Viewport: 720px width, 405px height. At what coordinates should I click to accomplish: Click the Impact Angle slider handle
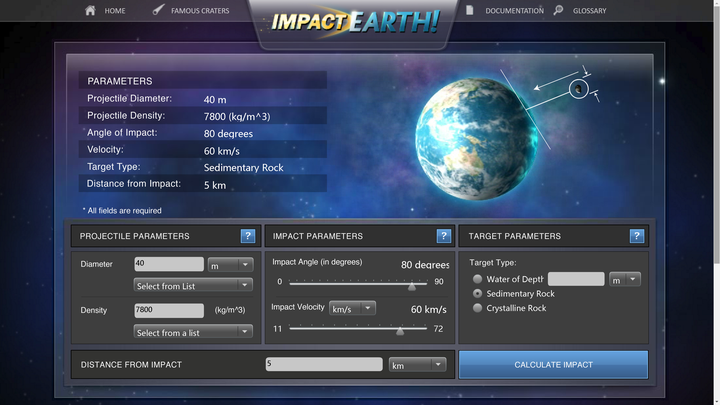(x=412, y=286)
